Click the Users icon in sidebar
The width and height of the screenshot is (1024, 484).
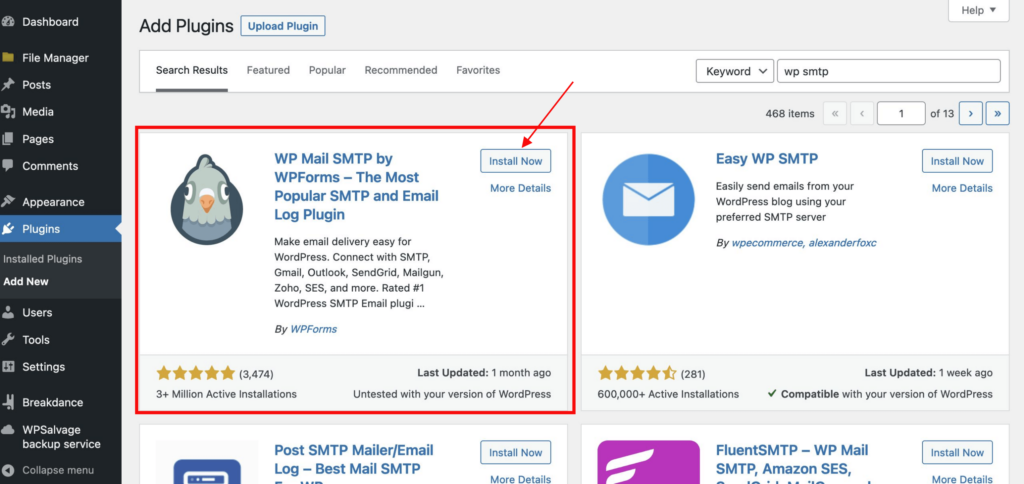pyautogui.click(x=9, y=313)
